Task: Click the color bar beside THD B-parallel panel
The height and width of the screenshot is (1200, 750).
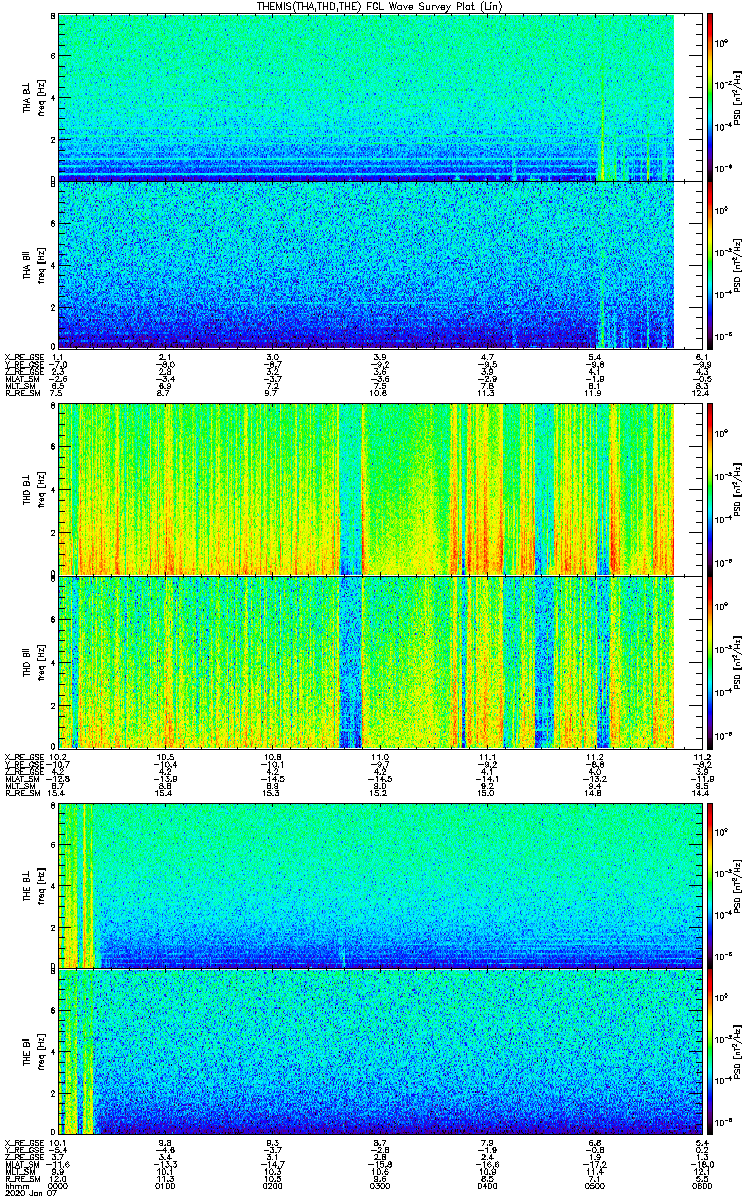Action: click(710, 662)
